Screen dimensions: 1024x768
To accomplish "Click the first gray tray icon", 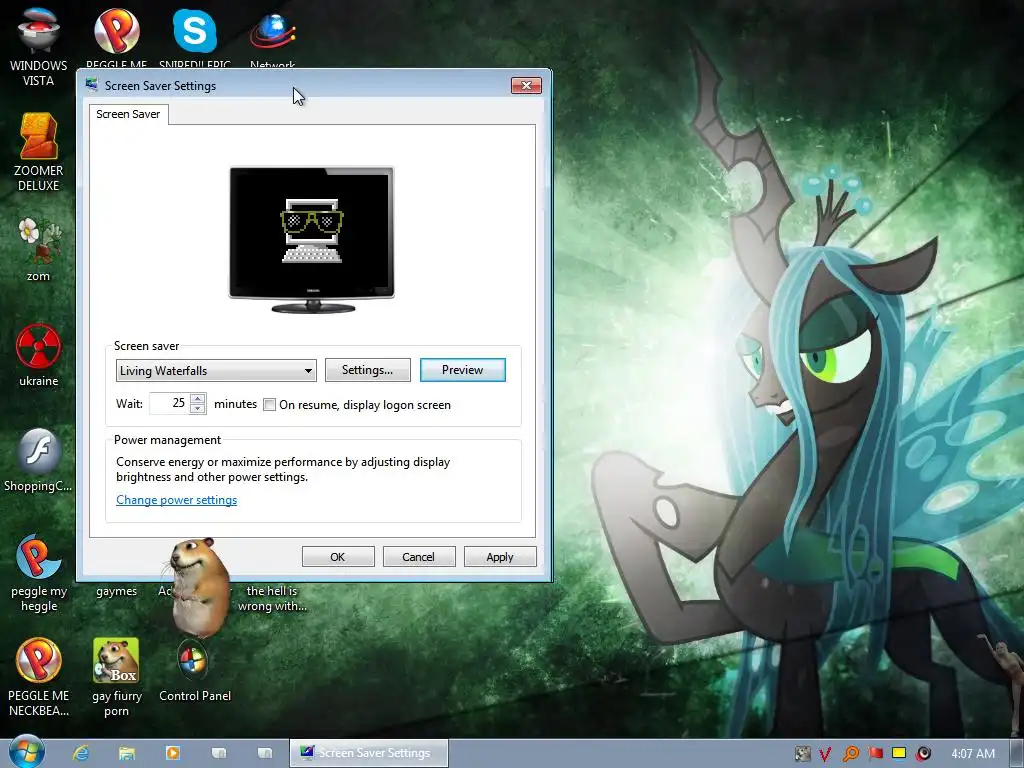I will (x=803, y=754).
